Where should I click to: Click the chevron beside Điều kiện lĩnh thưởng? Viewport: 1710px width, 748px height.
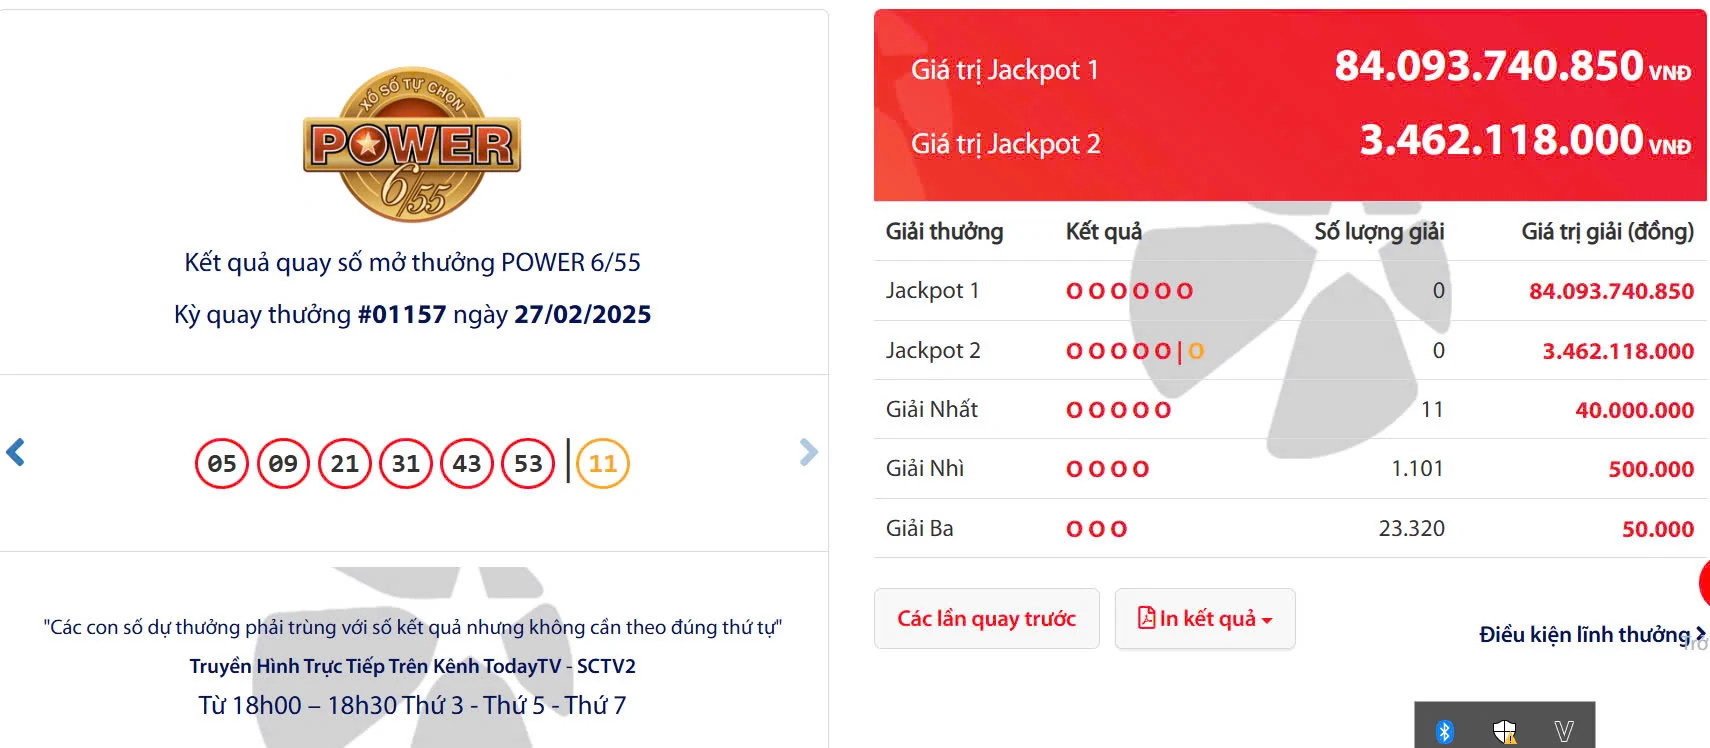tap(1700, 633)
